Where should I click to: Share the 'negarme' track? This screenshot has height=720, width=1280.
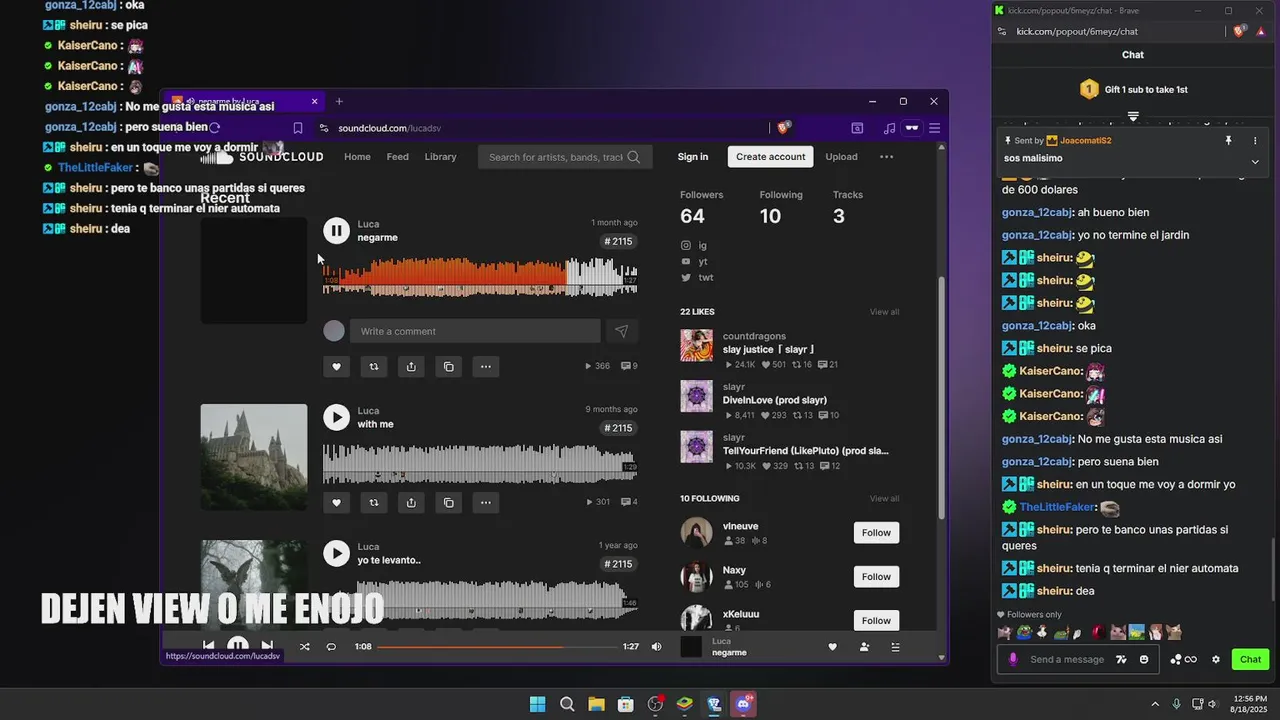(x=411, y=366)
